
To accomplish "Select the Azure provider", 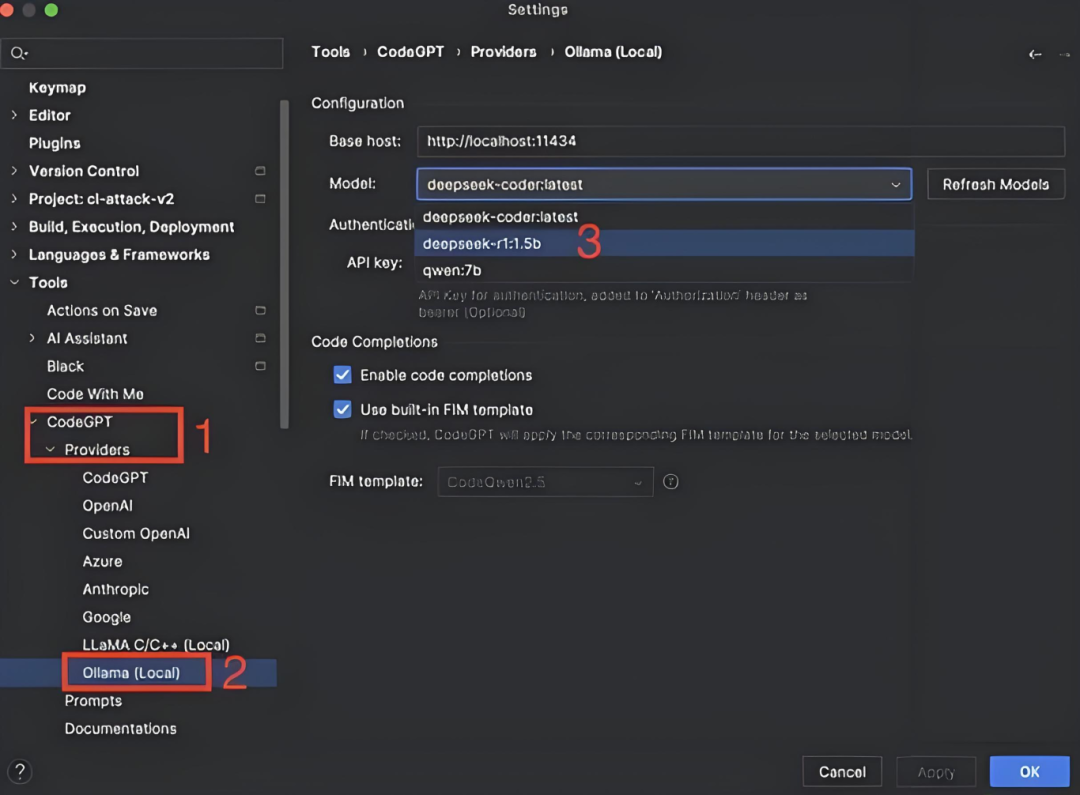I will [103, 561].
